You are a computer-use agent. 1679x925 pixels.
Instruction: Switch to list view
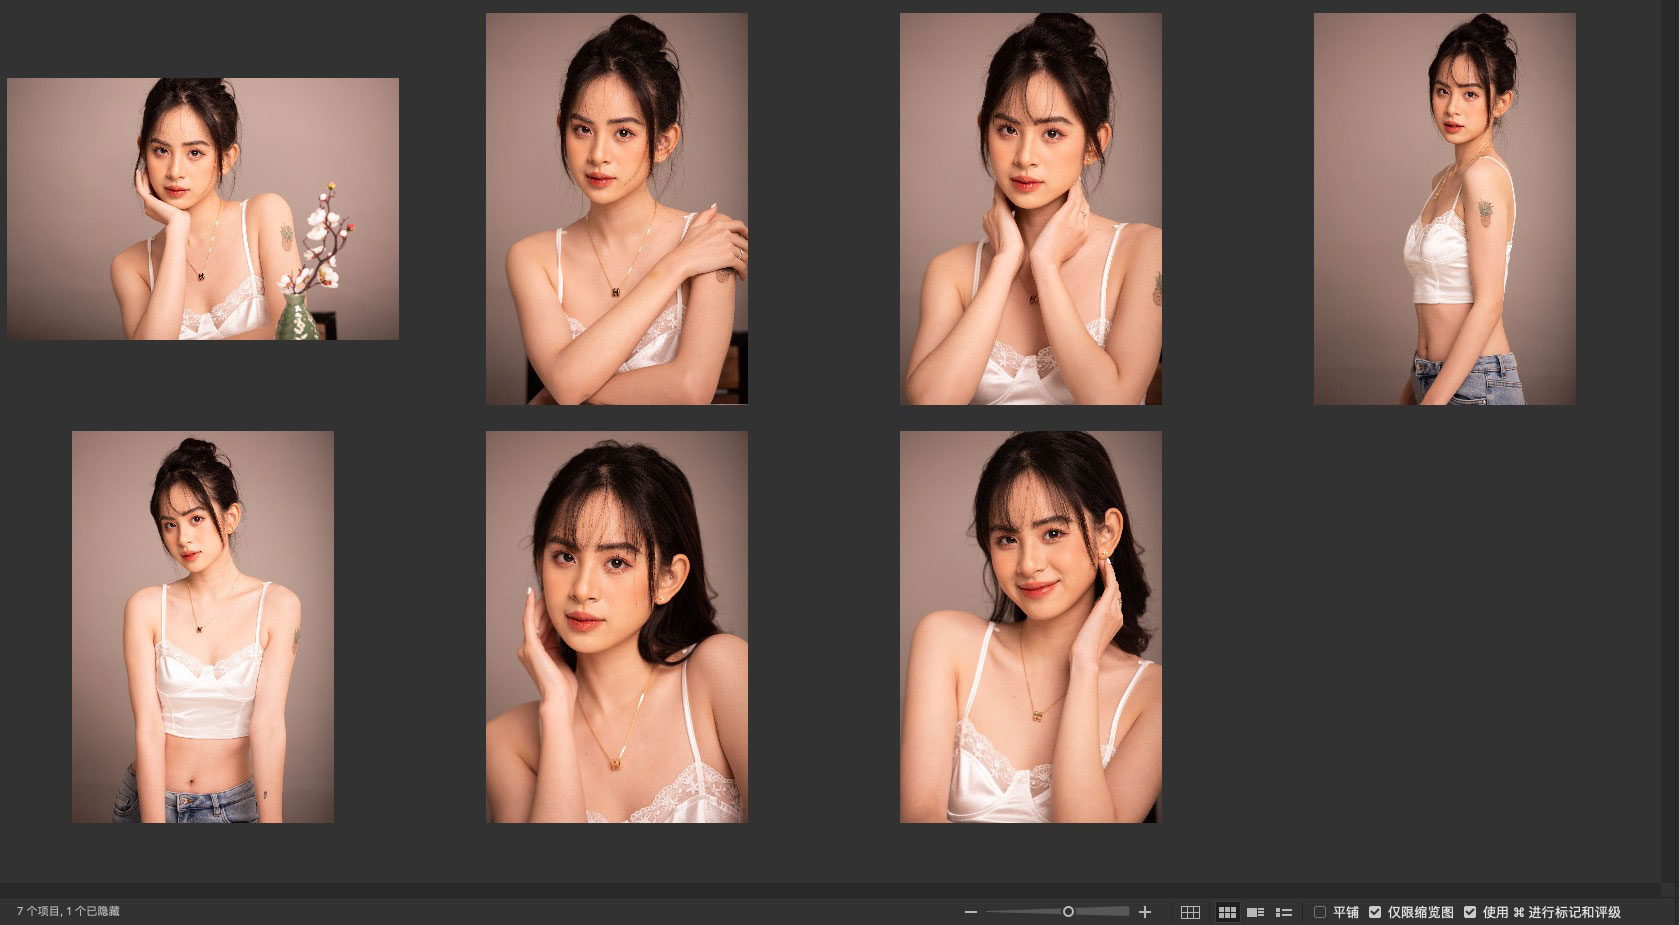coord(1284,912)
